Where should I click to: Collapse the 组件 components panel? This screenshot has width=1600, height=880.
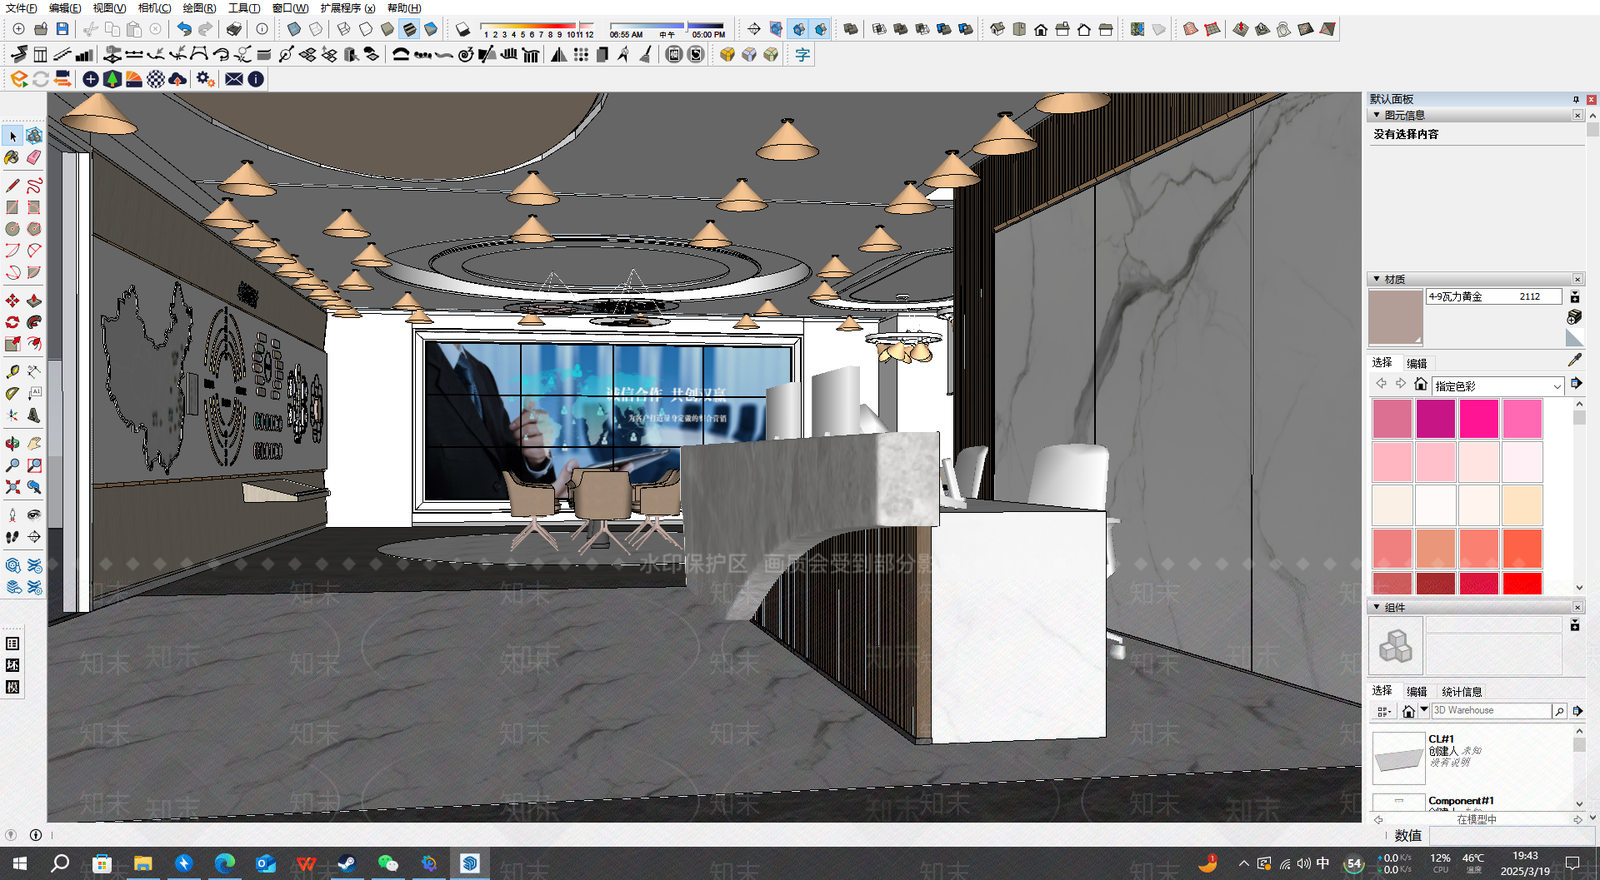(x=1377, y=607)
